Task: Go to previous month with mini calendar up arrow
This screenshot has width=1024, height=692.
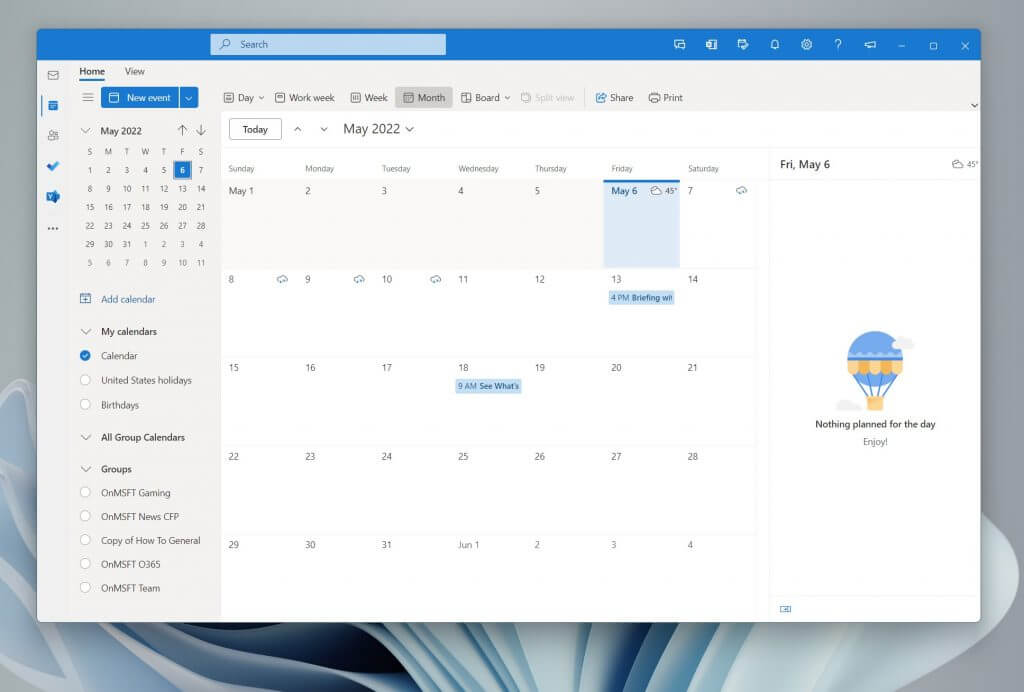Action: click(182, 130)
